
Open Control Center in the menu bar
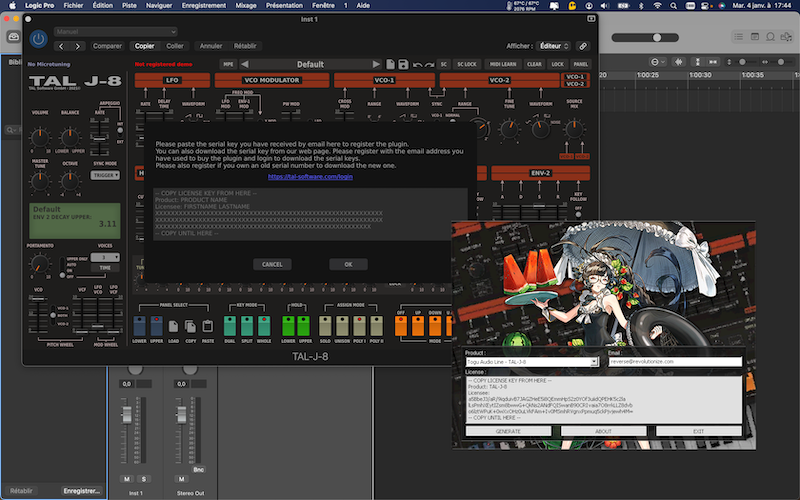(x=705, y=6)
